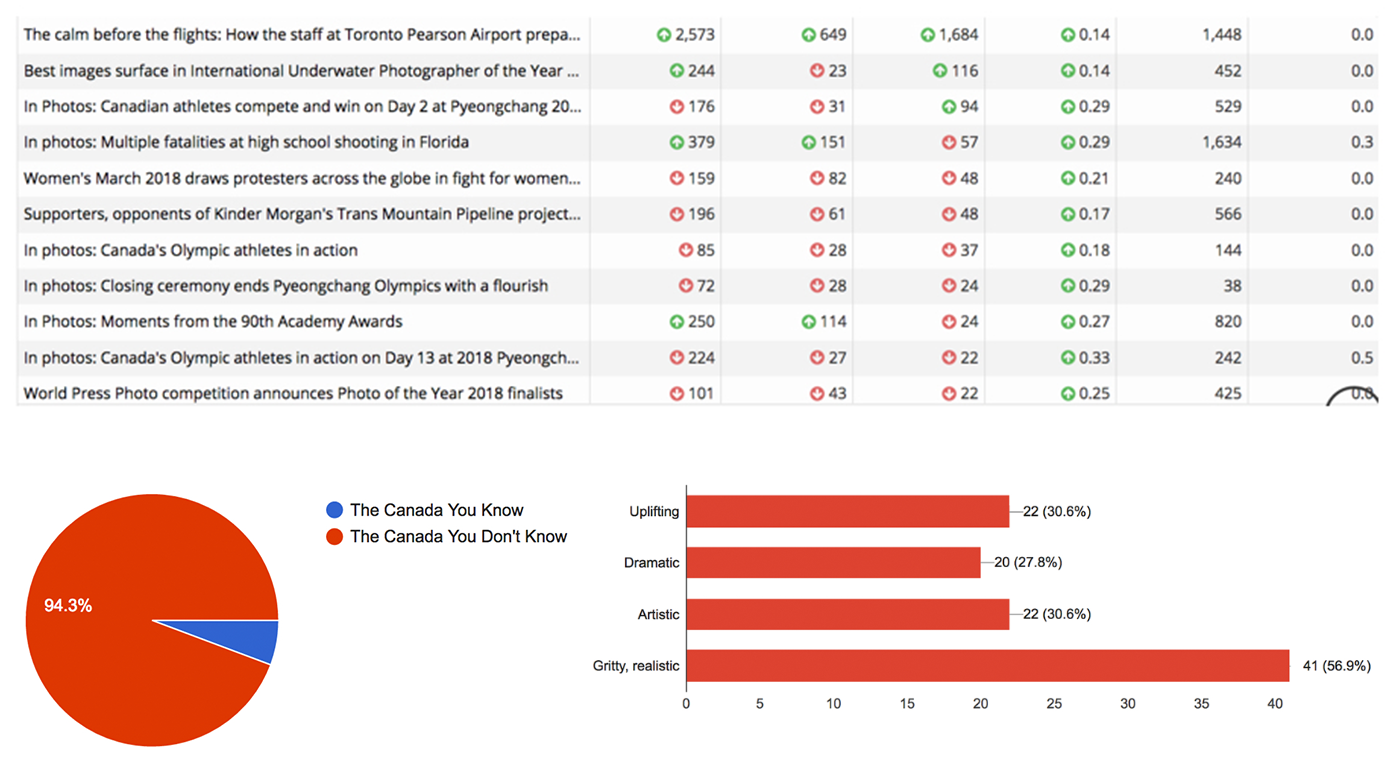Click the green up arrow beside 151
This screenshot has width=1400, height=780.
pyautogui.click(x=809, y=143)
